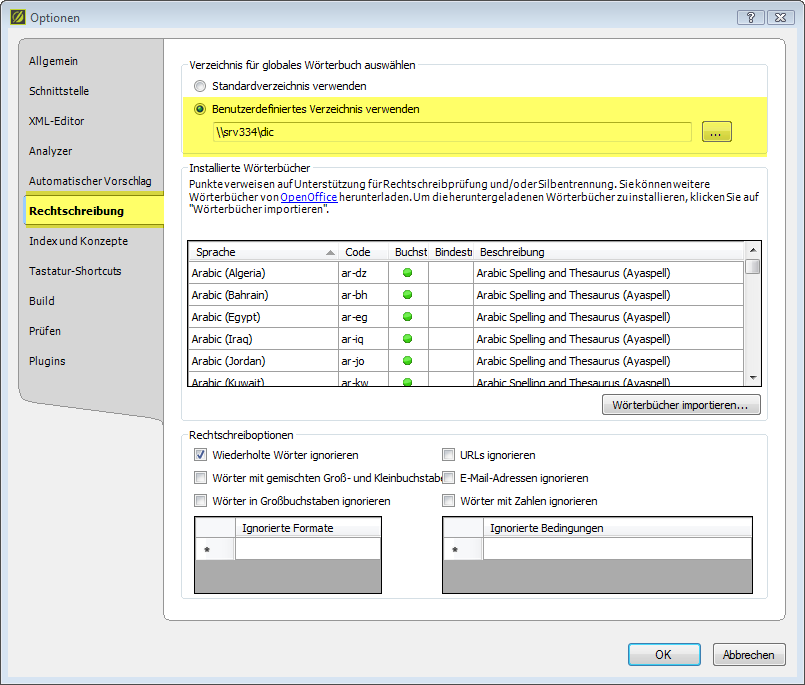The image size is (805, 685).
Task: Click green dot for Arabic (Jordan)
Action: [408, 361]
